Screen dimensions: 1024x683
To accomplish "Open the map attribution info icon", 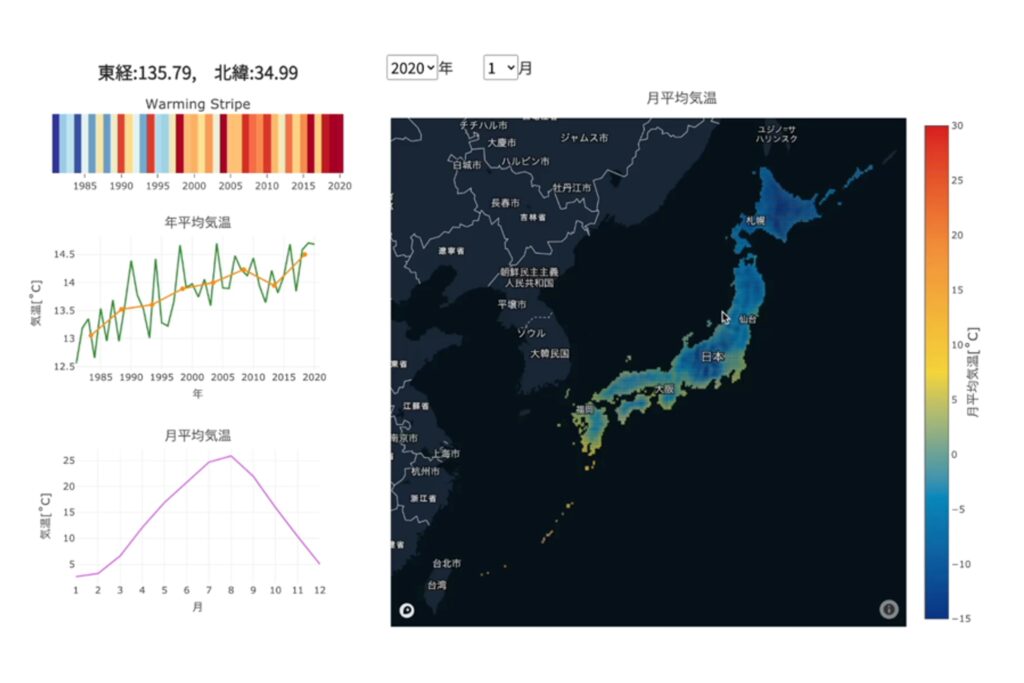I will 888,609.
